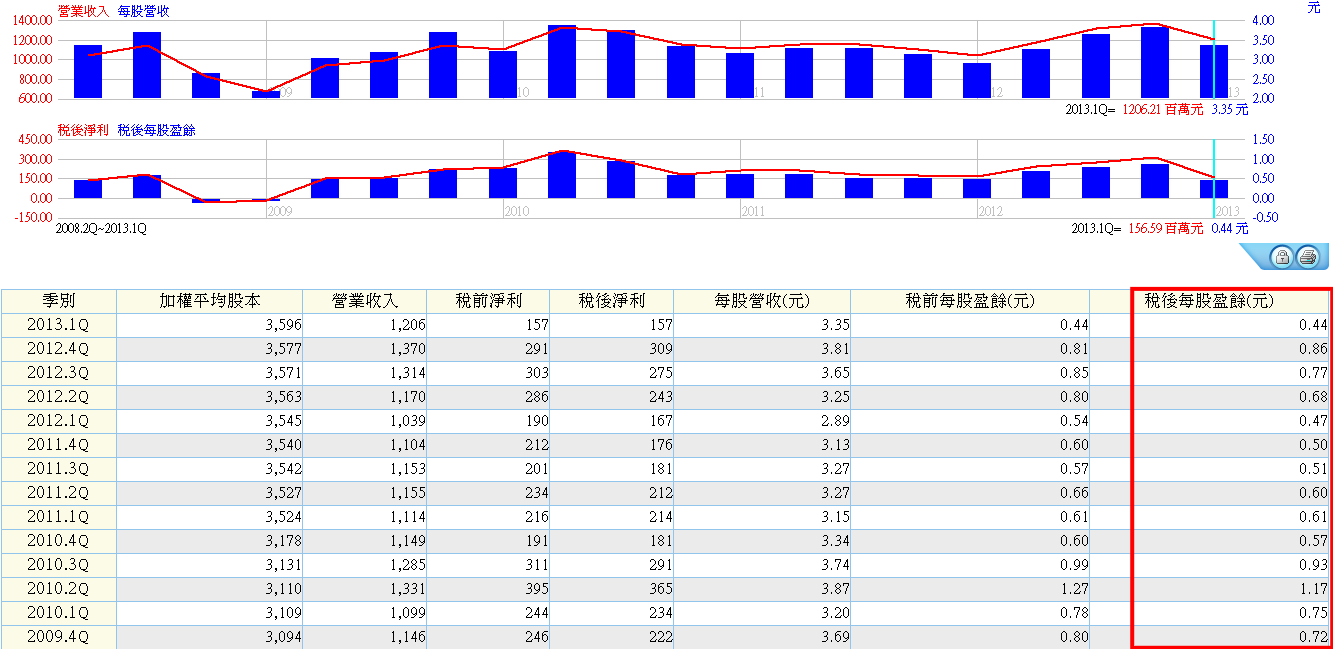Click the padlock lock icon
The height and width of the screenshot is (649, 1333).
1281,258
